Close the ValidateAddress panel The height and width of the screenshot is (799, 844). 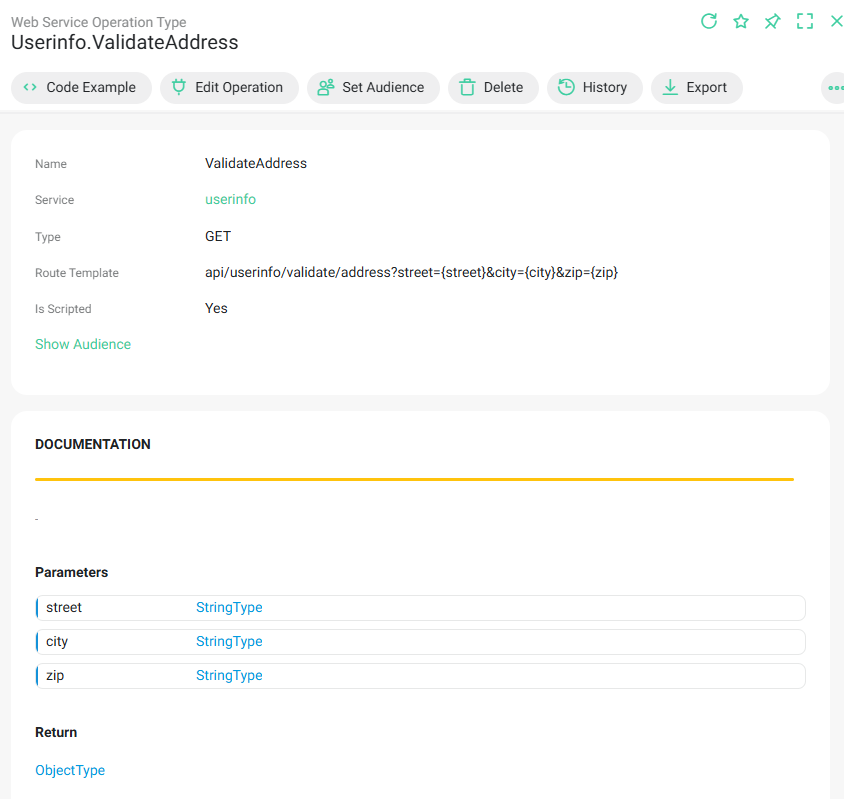tap(836, 21)
